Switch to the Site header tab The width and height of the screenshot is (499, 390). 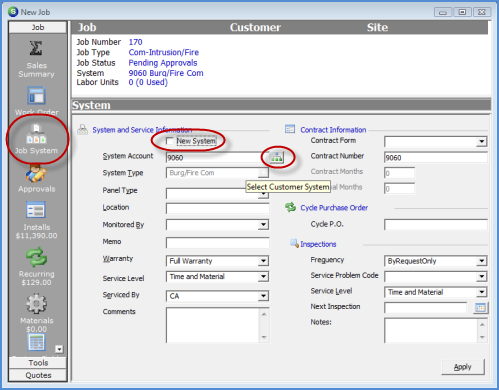point(377,27)
